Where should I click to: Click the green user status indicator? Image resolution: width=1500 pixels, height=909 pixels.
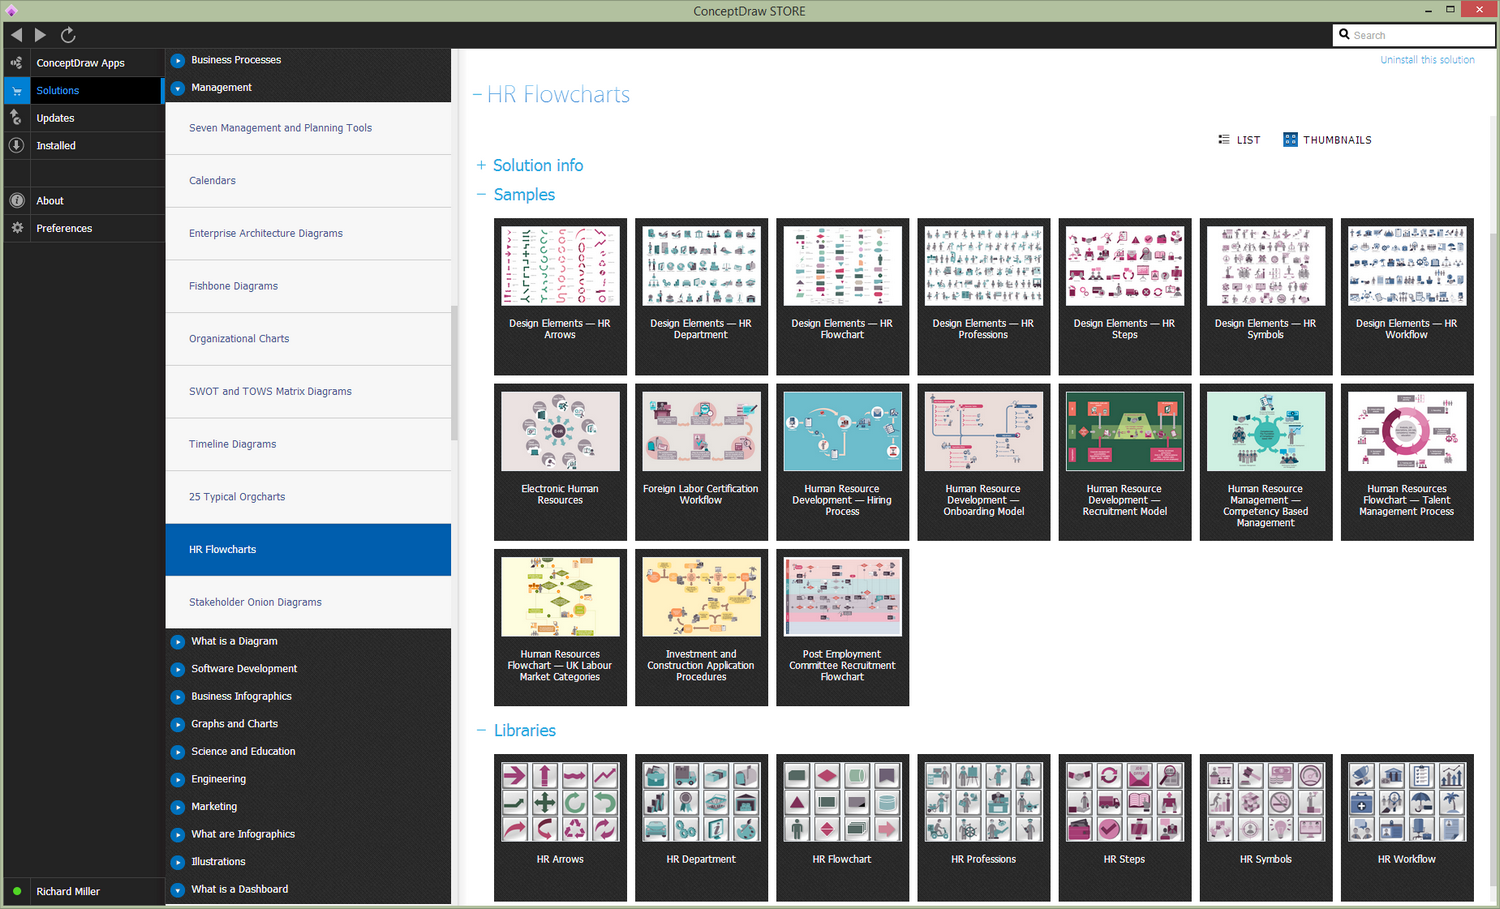pyautogui.click(x=17, y=891)
